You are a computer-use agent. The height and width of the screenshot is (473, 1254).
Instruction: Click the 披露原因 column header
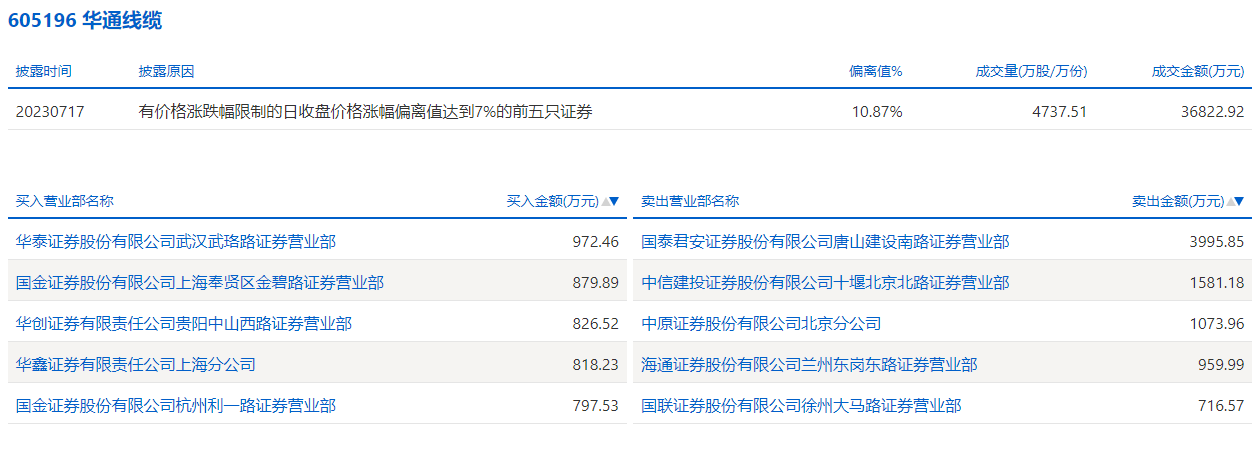pyautogui.click(x=166, y=71)
